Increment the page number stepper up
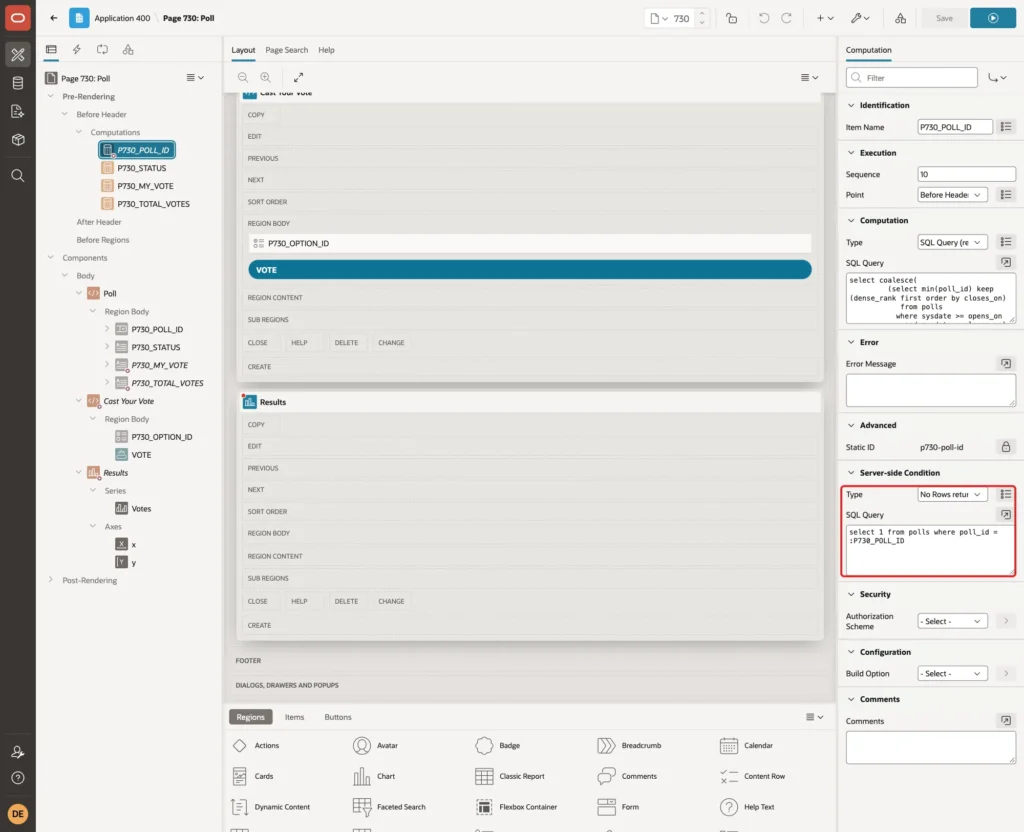The width and height of the screenshot is (1024, 832). [702, 13]
